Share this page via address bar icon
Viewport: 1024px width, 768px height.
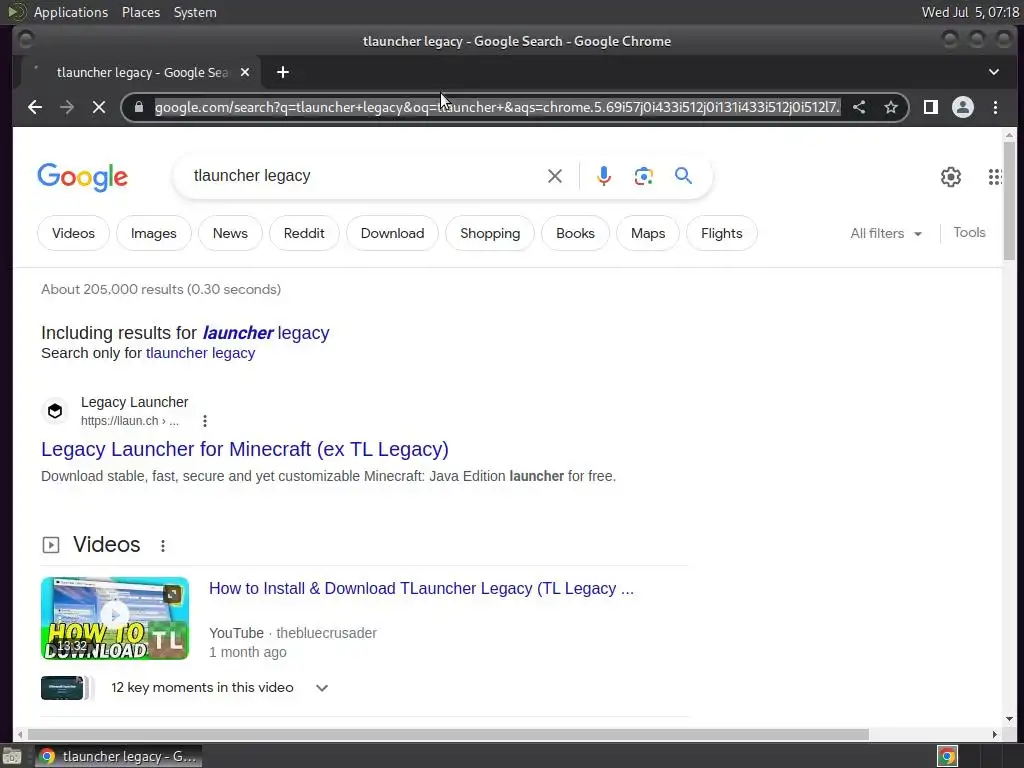[x=859, y=107]
